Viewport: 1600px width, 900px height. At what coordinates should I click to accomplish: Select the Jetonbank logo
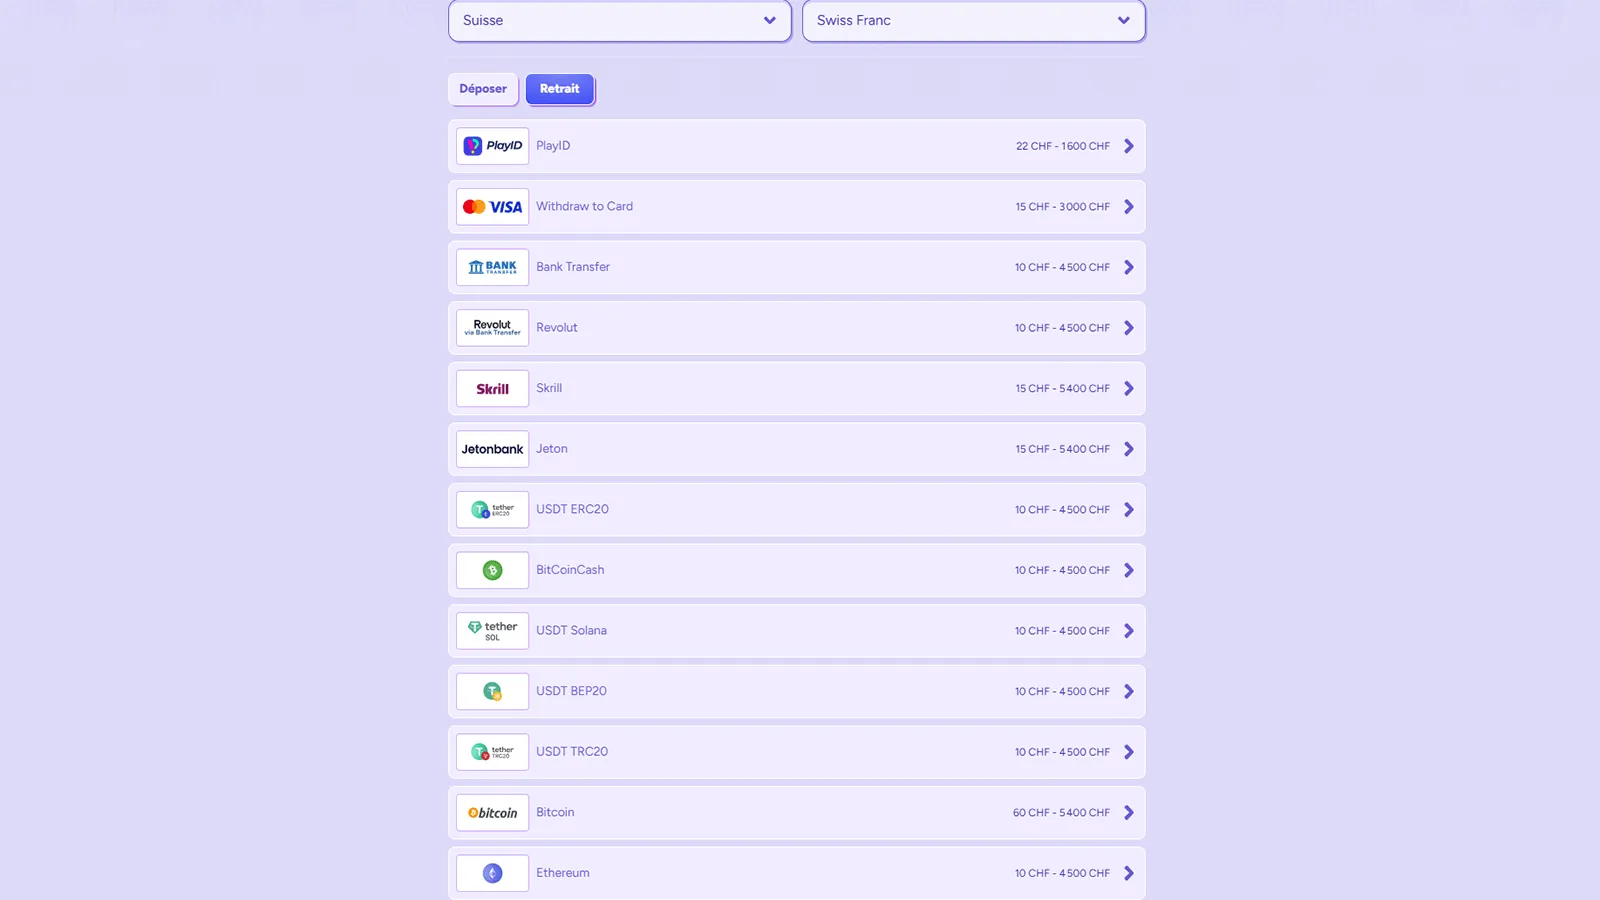pyautogui.click(x=492, y=449)
